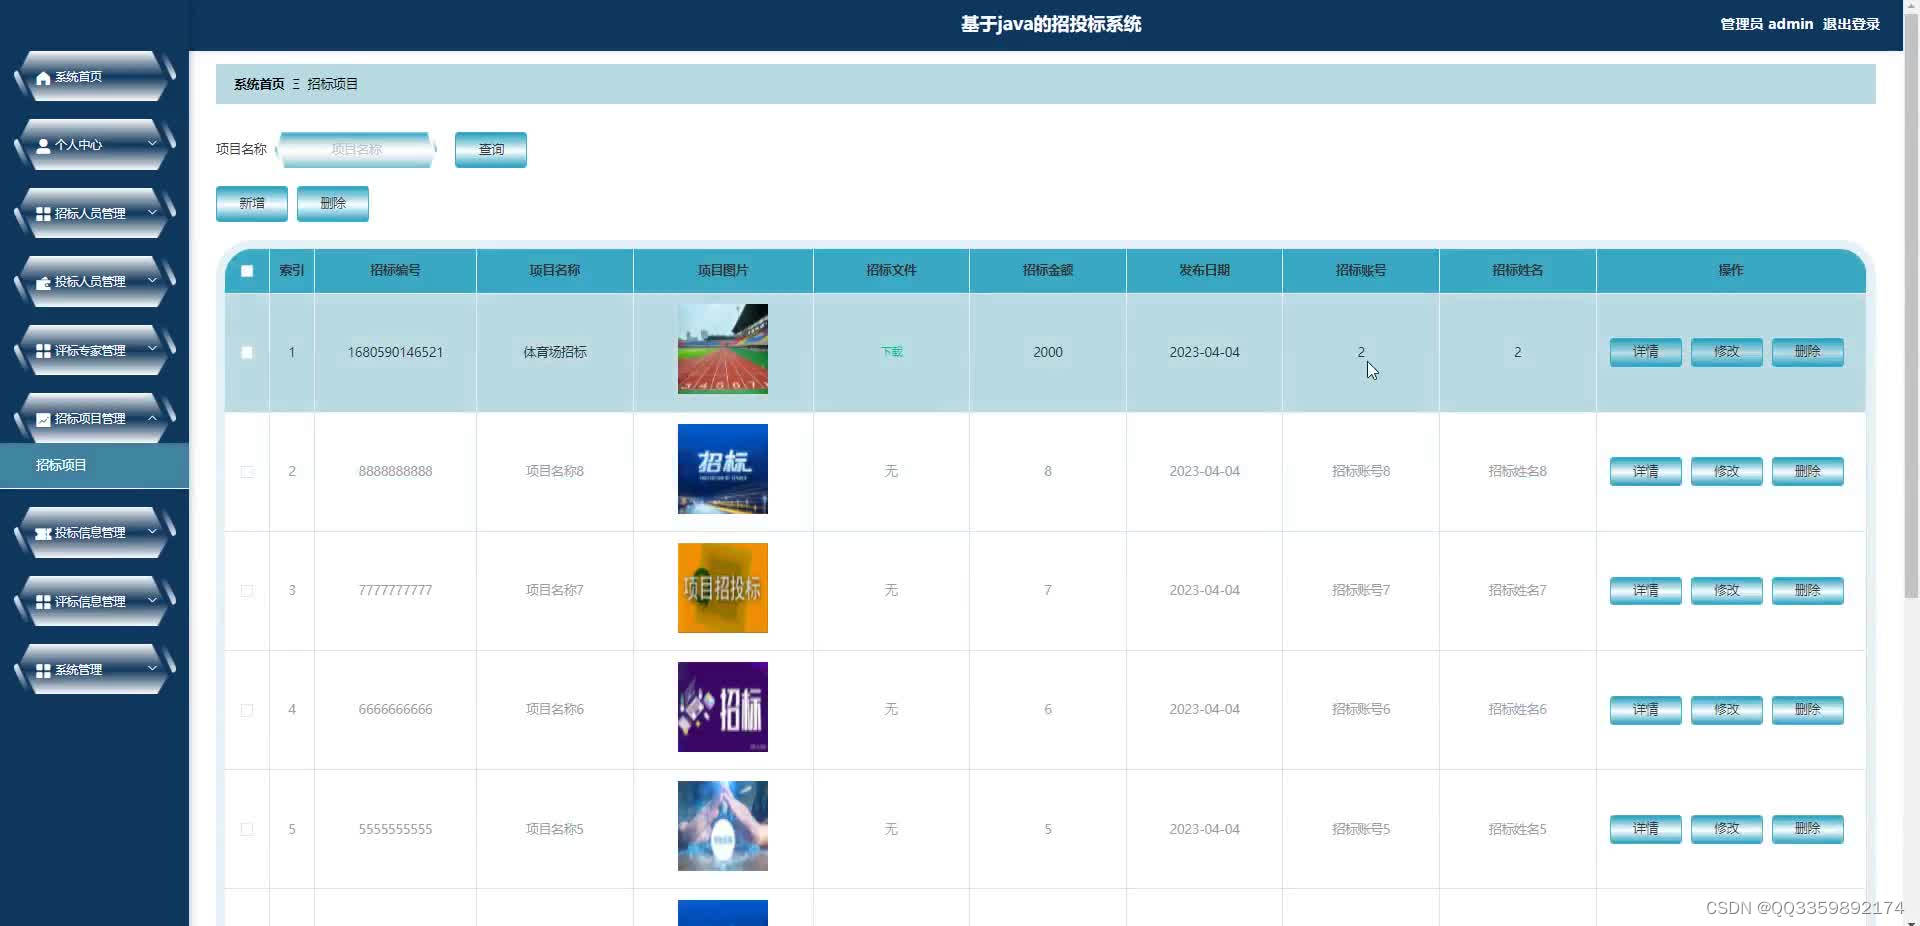The height and width of the screenshot is (926, 1920).
Task: Open the blue 招标 thumbnail in row 2
Action: tap(723, 469)
